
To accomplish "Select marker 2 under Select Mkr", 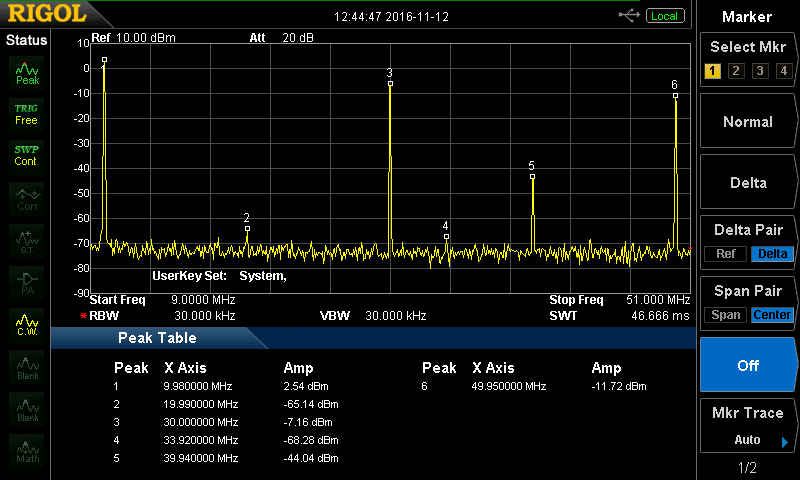I will tap(735, 71).
